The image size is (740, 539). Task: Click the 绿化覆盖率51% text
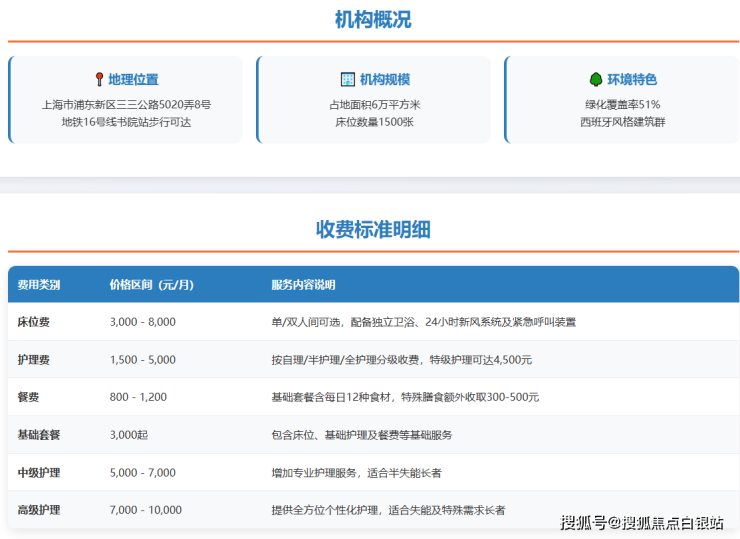coord(622,104)
